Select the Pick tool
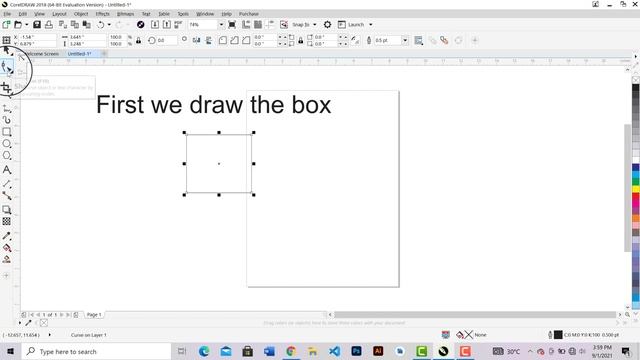 (x=7, y=51)
